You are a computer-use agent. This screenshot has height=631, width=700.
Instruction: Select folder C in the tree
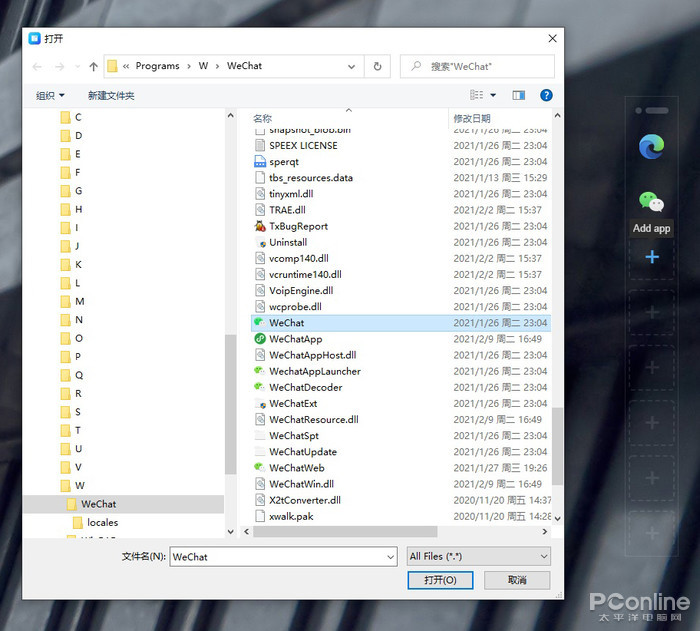point(71,117)
